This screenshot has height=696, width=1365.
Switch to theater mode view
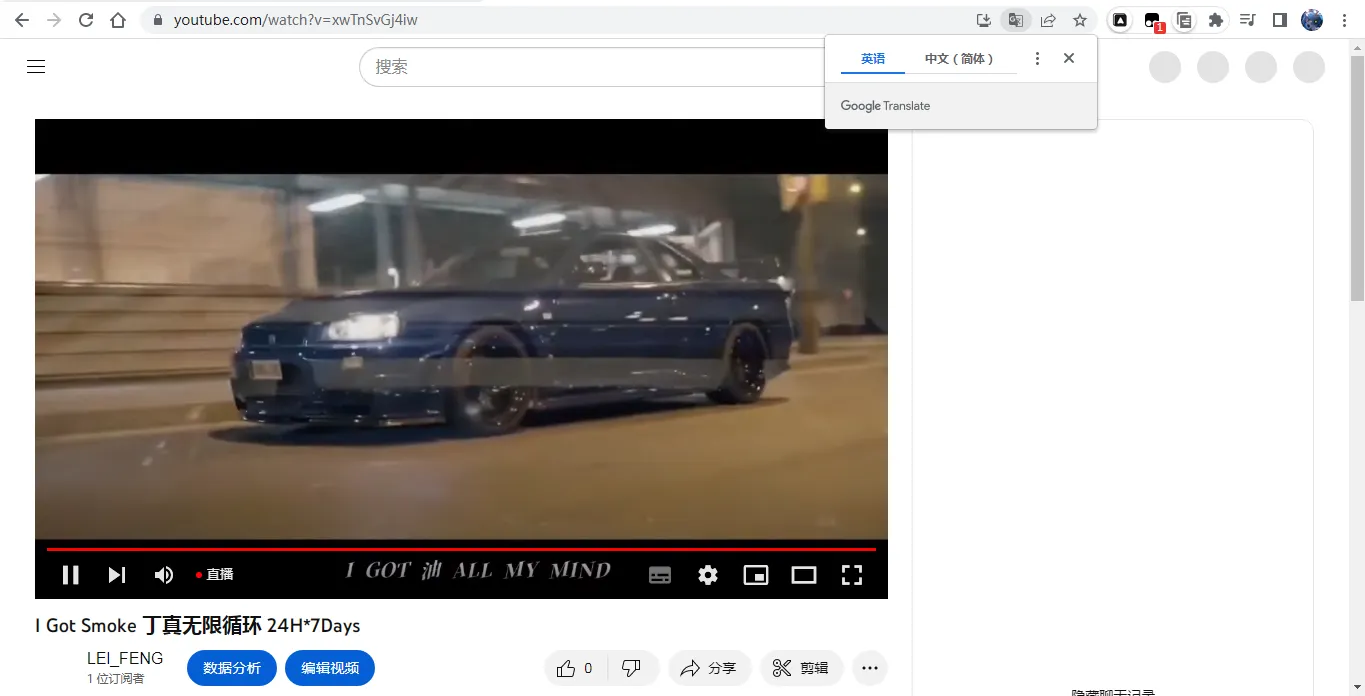804,575
